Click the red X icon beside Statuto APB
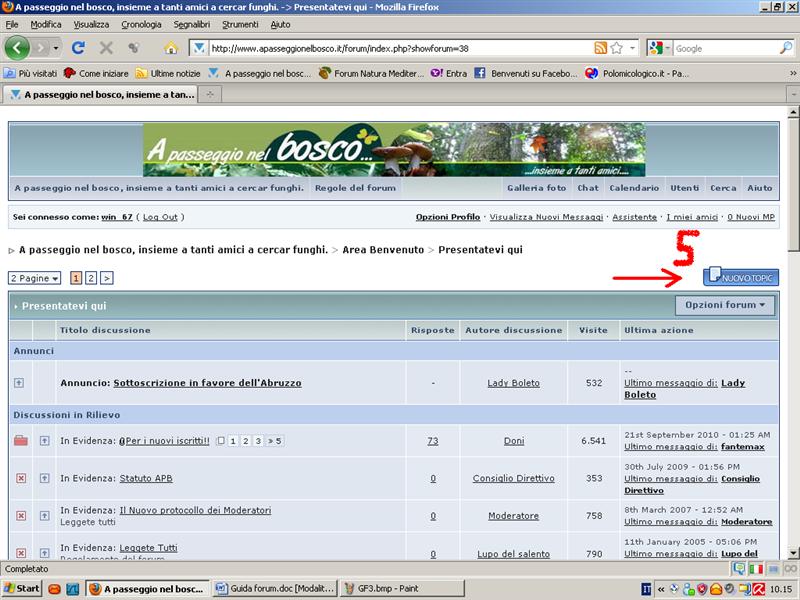The height and width of the screenshot is (600, 800). click(21, 479)
